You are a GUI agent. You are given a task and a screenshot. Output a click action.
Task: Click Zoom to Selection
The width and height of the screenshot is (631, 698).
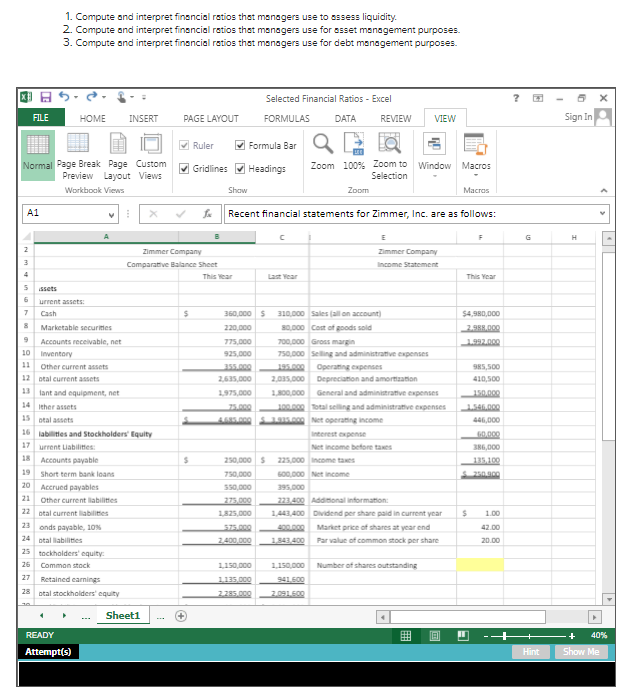tap(390, 156)
